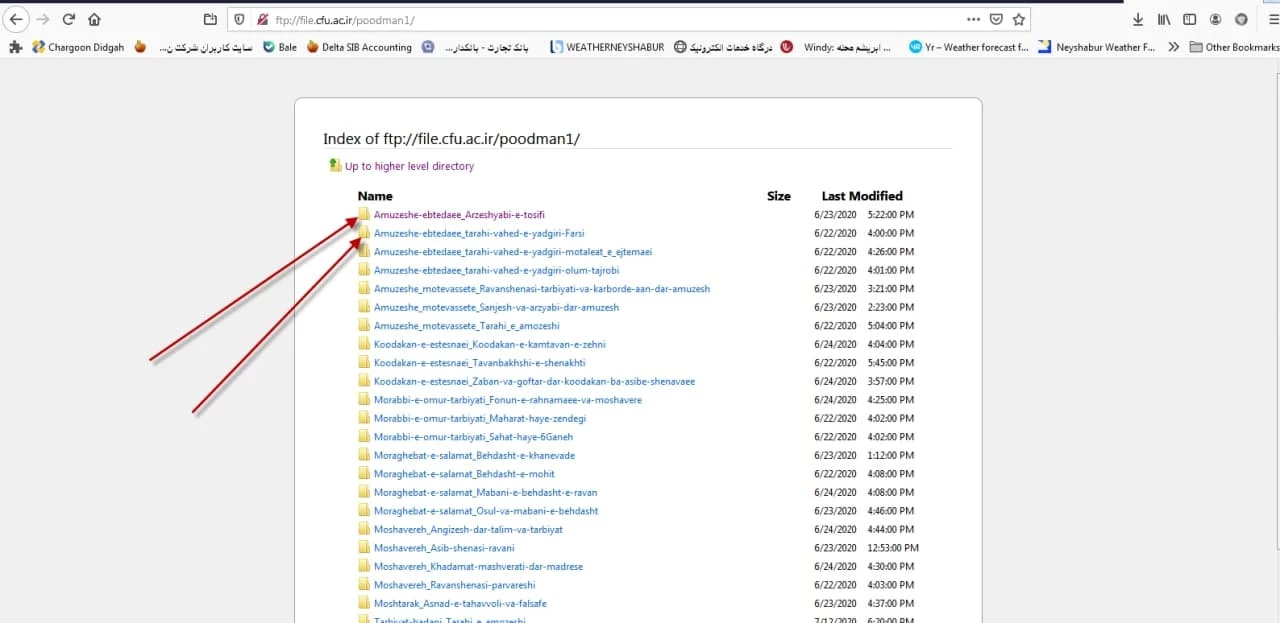Reload the current FTP page

click(69, 19)
